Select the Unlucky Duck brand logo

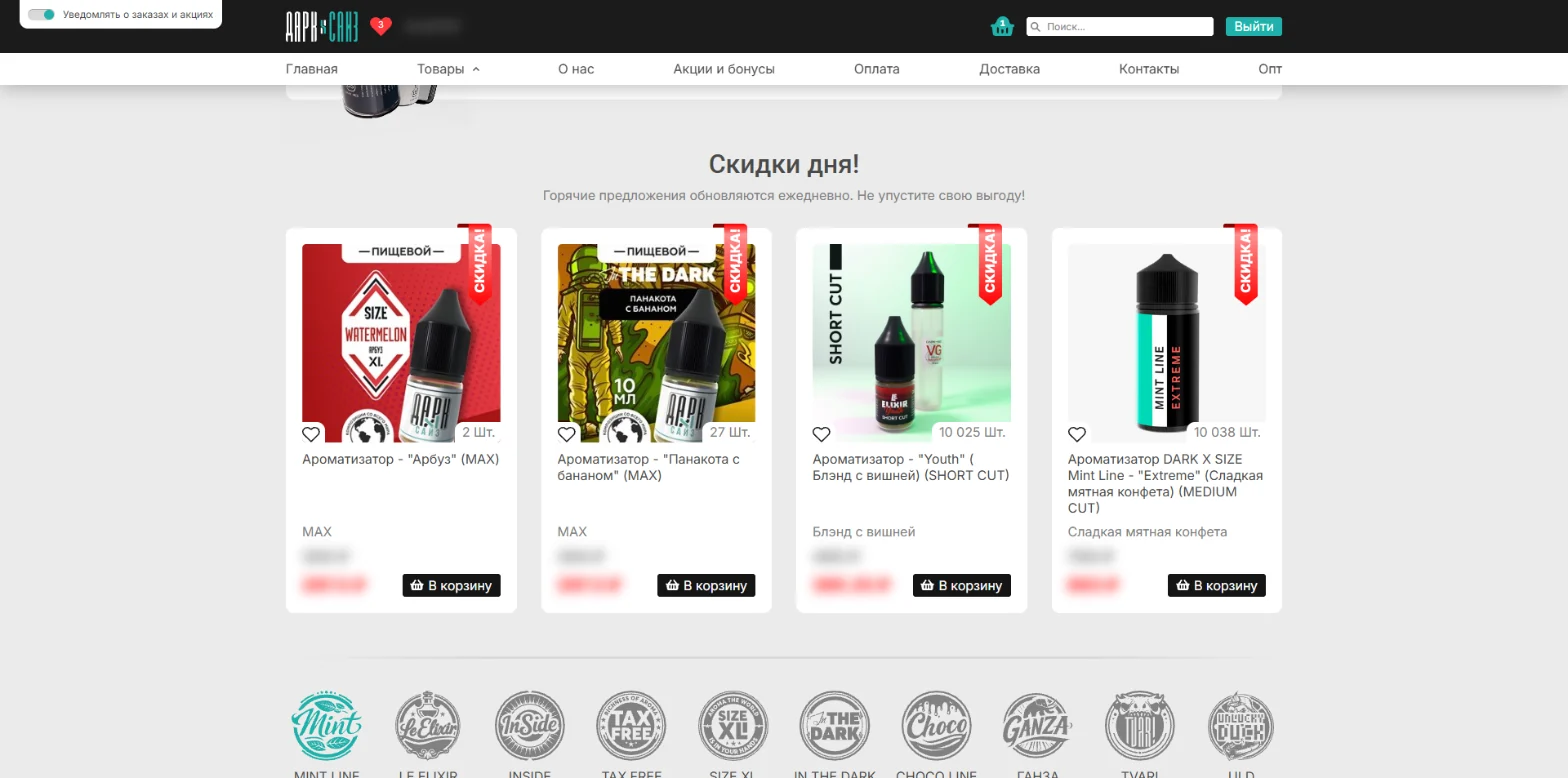[x=1241, y=727]
